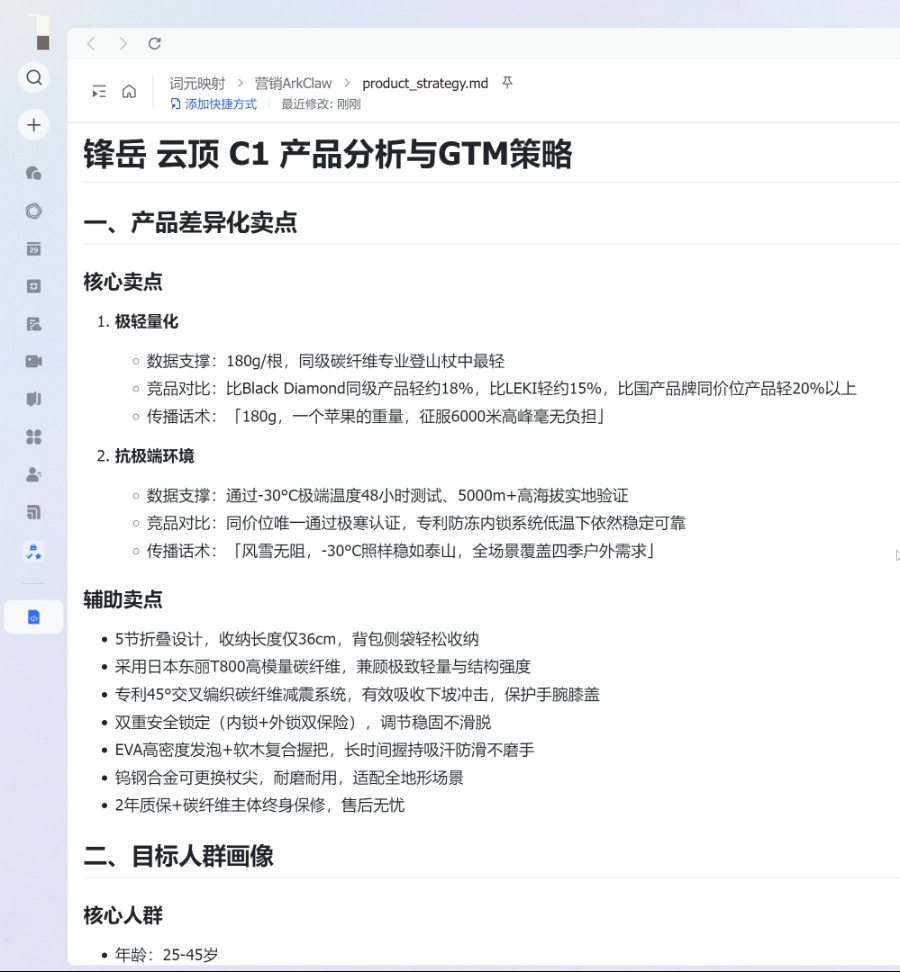This screenshot has width=900, height=972.
Task: Open the video meeting camera icon
Action: coord(34,361)
